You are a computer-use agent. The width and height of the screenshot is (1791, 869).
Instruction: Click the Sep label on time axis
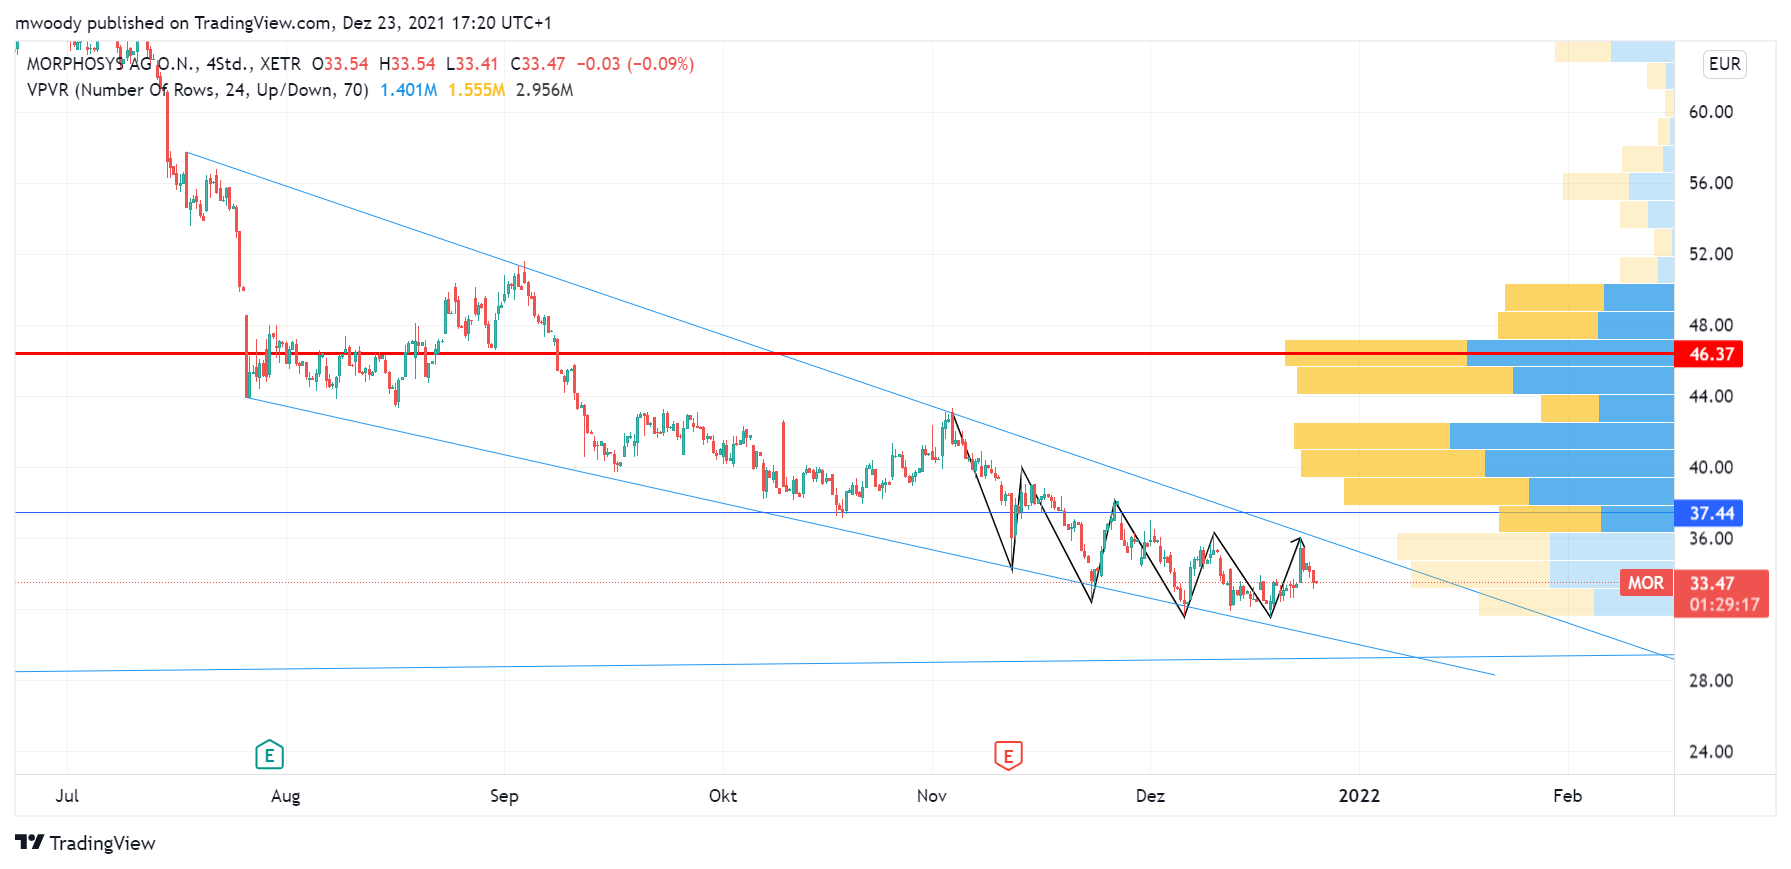click(504, 796)
